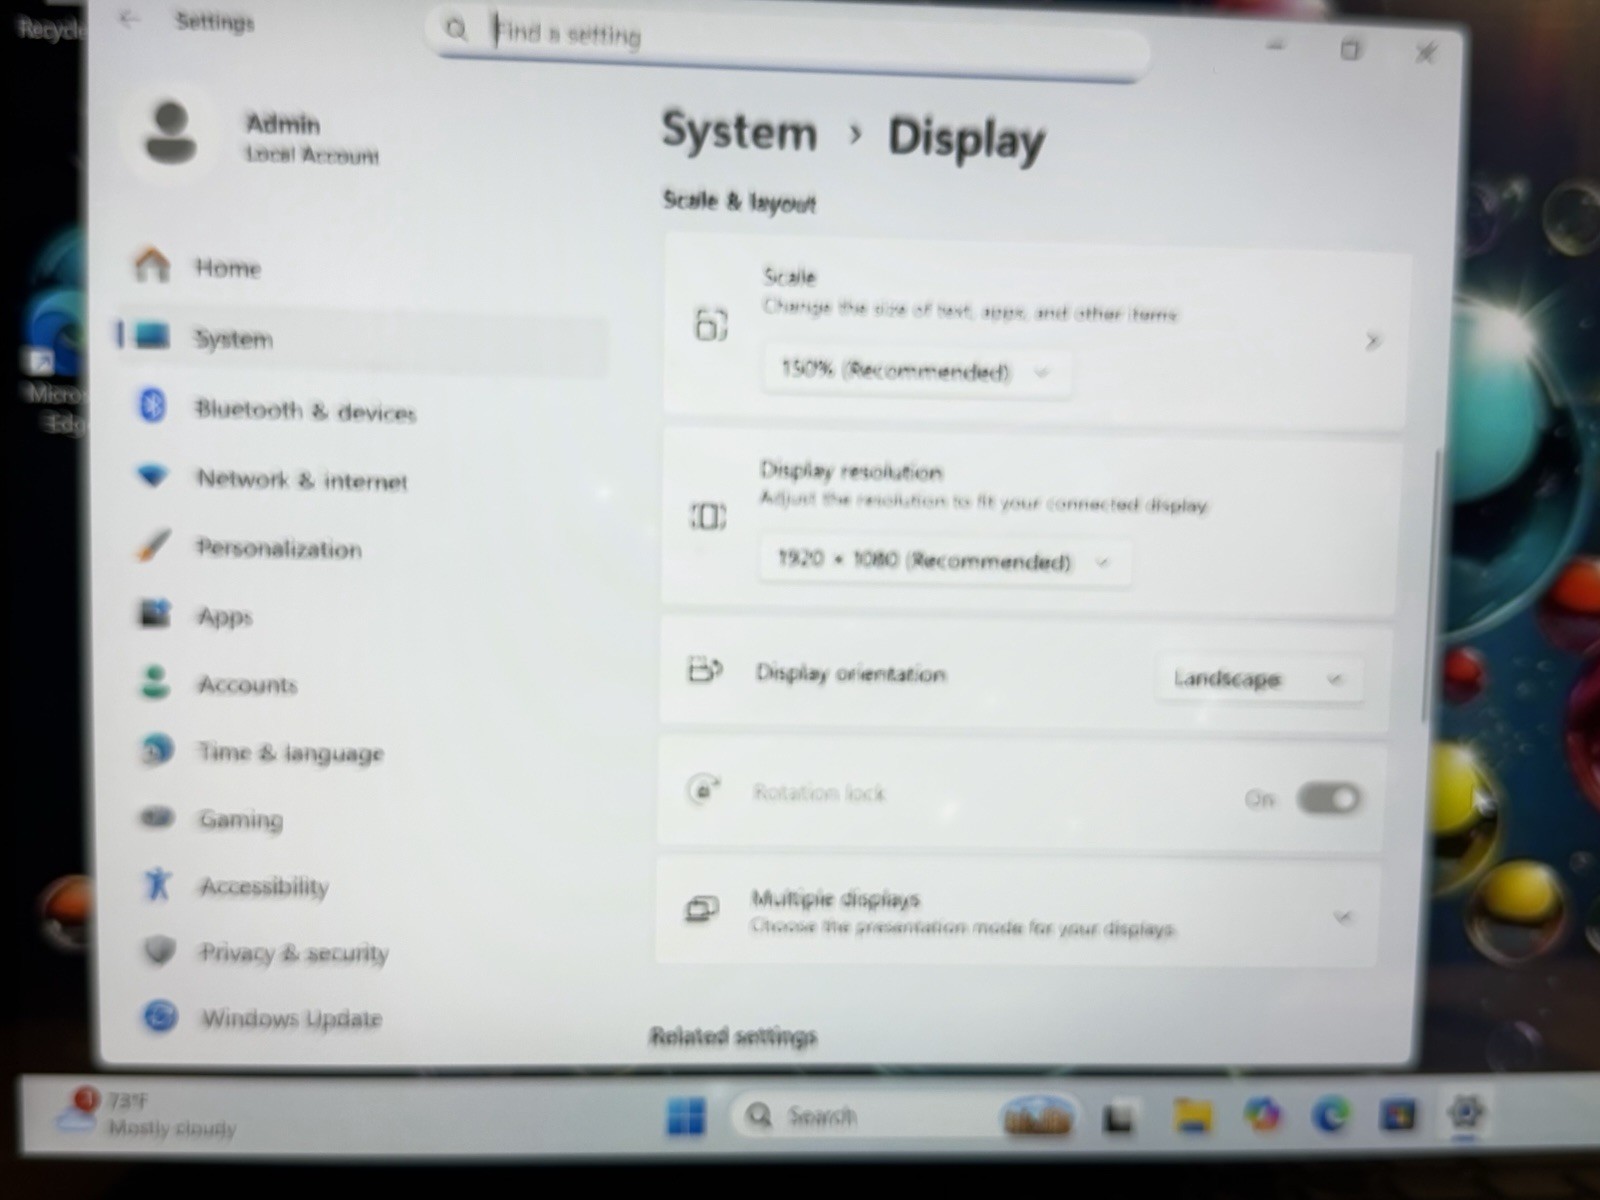Click the System monitor icon
1600x1200 pixels.
click(x=152, y=334)
